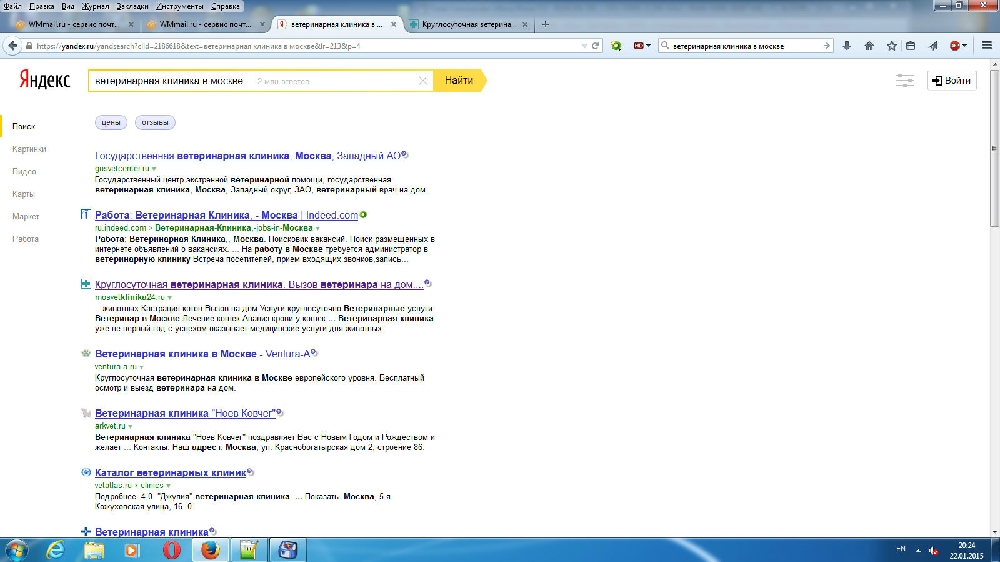This screenshot has width=1000, height=562.
Task: Open the URL history dropdown arrow
Action: click(x=584, y=46)
